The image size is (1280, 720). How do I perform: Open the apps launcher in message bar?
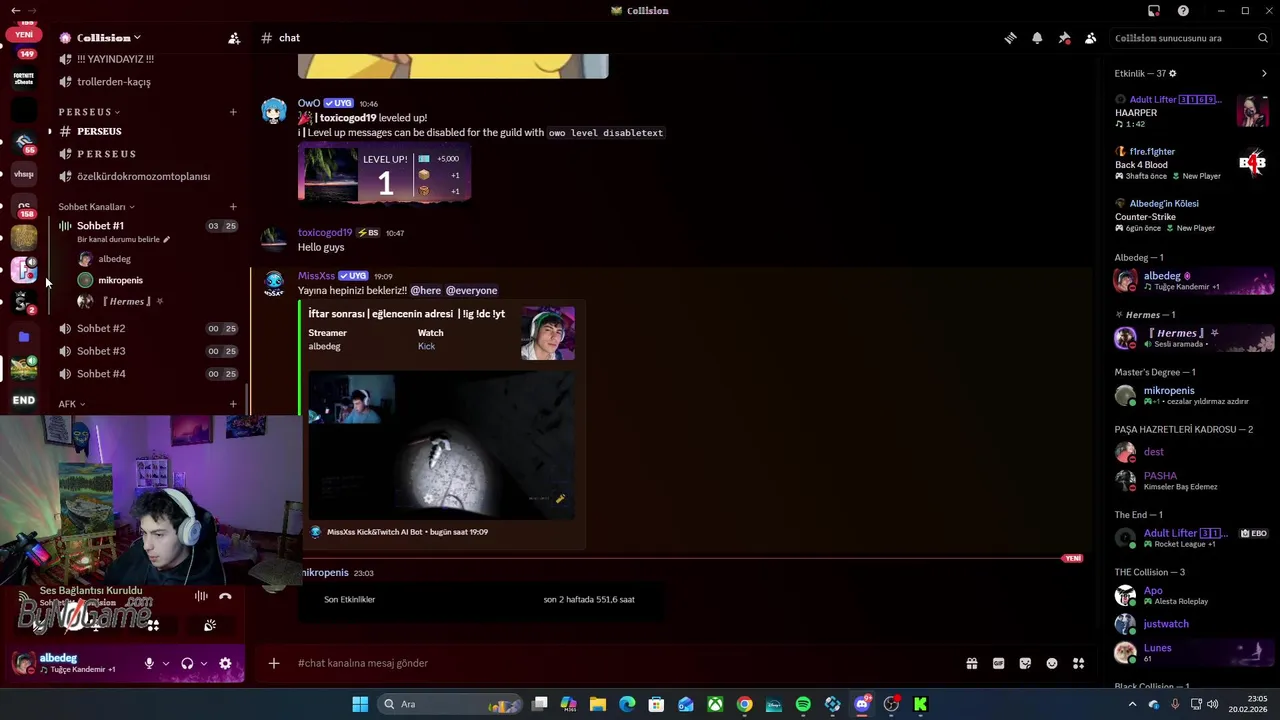(x=1079, y=663)
